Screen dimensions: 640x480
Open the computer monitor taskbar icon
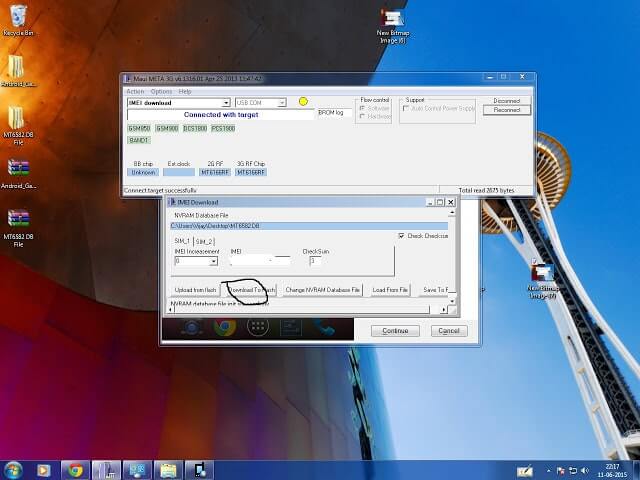coord(137,471)
